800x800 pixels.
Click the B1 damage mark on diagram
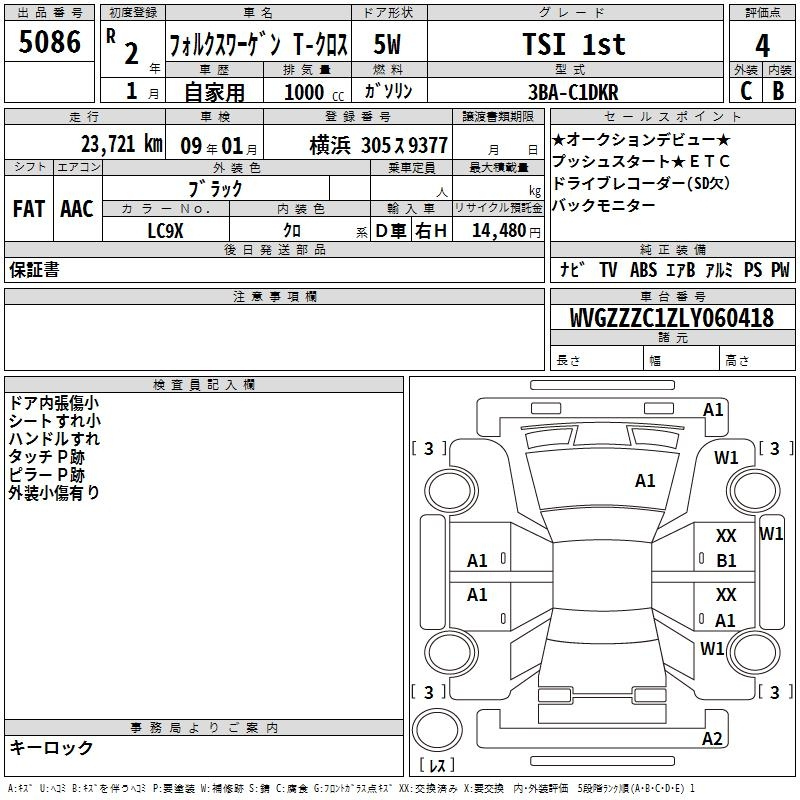click(x=726, y=561)
